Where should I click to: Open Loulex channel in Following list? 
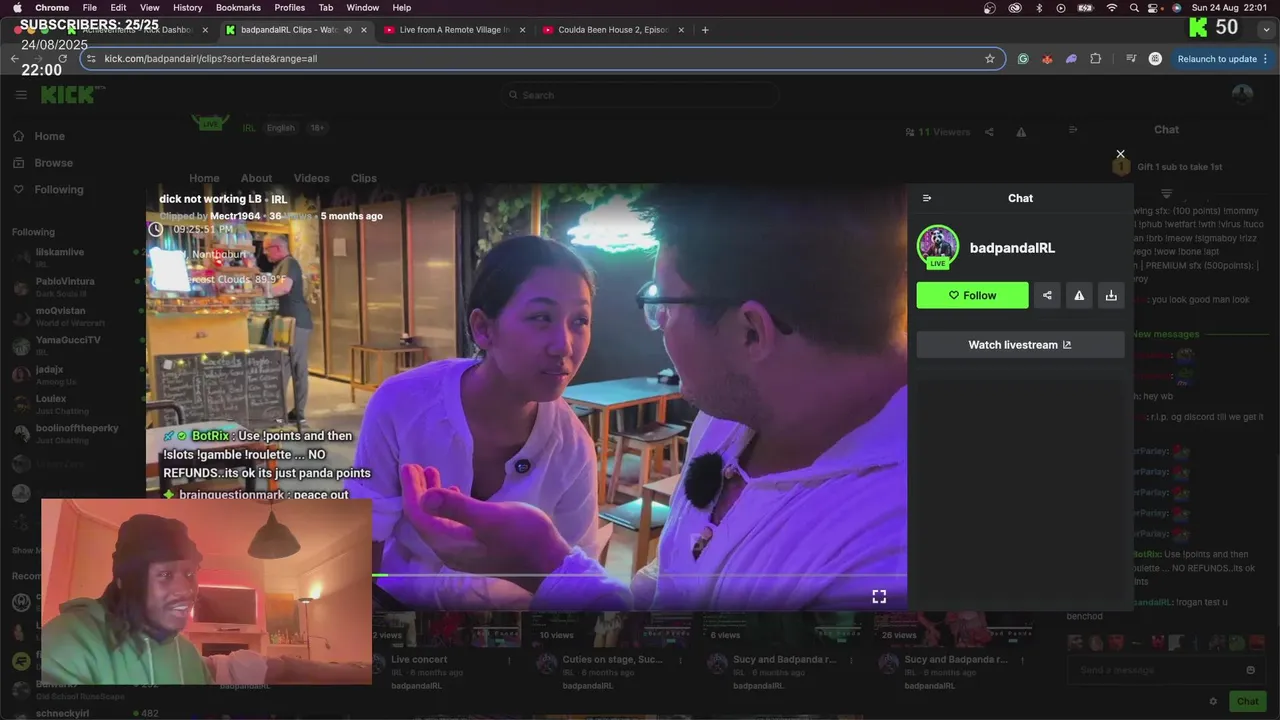(x=73, y=403)
